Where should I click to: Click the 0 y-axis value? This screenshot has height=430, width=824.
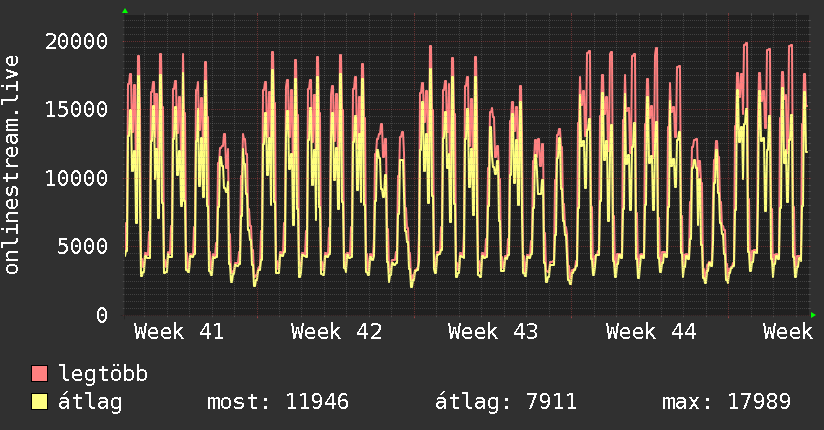point(102,315)
